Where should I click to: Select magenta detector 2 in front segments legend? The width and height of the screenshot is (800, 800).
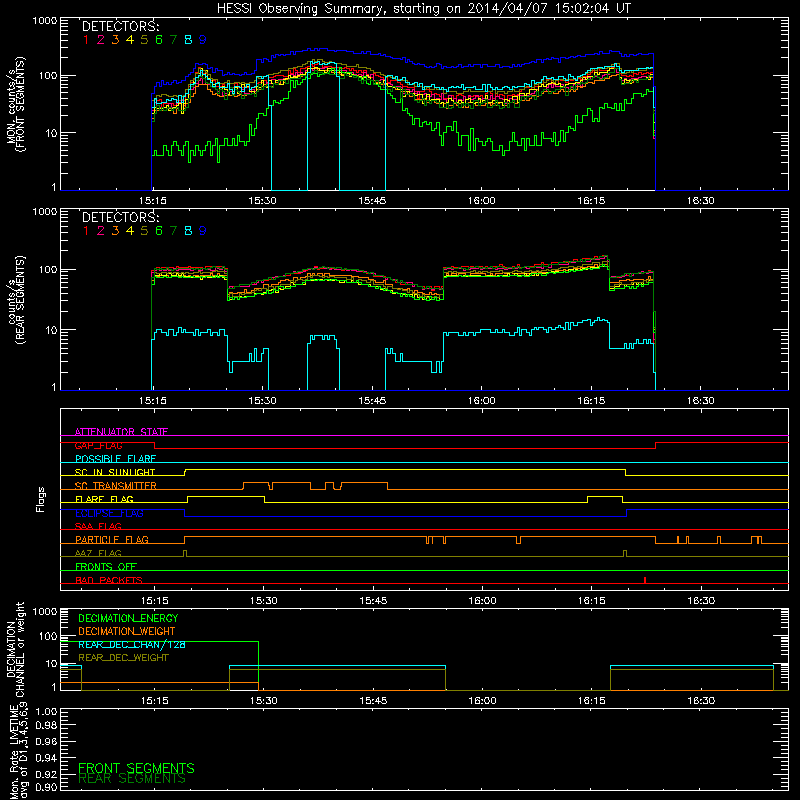pos(101,40)
